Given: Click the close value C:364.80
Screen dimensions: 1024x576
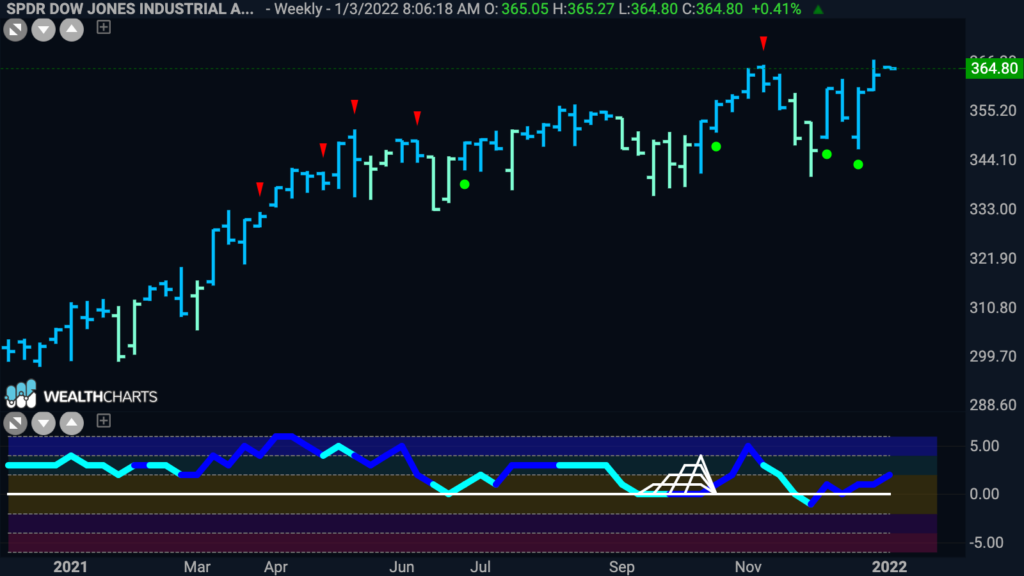Looking at the screenshot, I should (712, 9).
